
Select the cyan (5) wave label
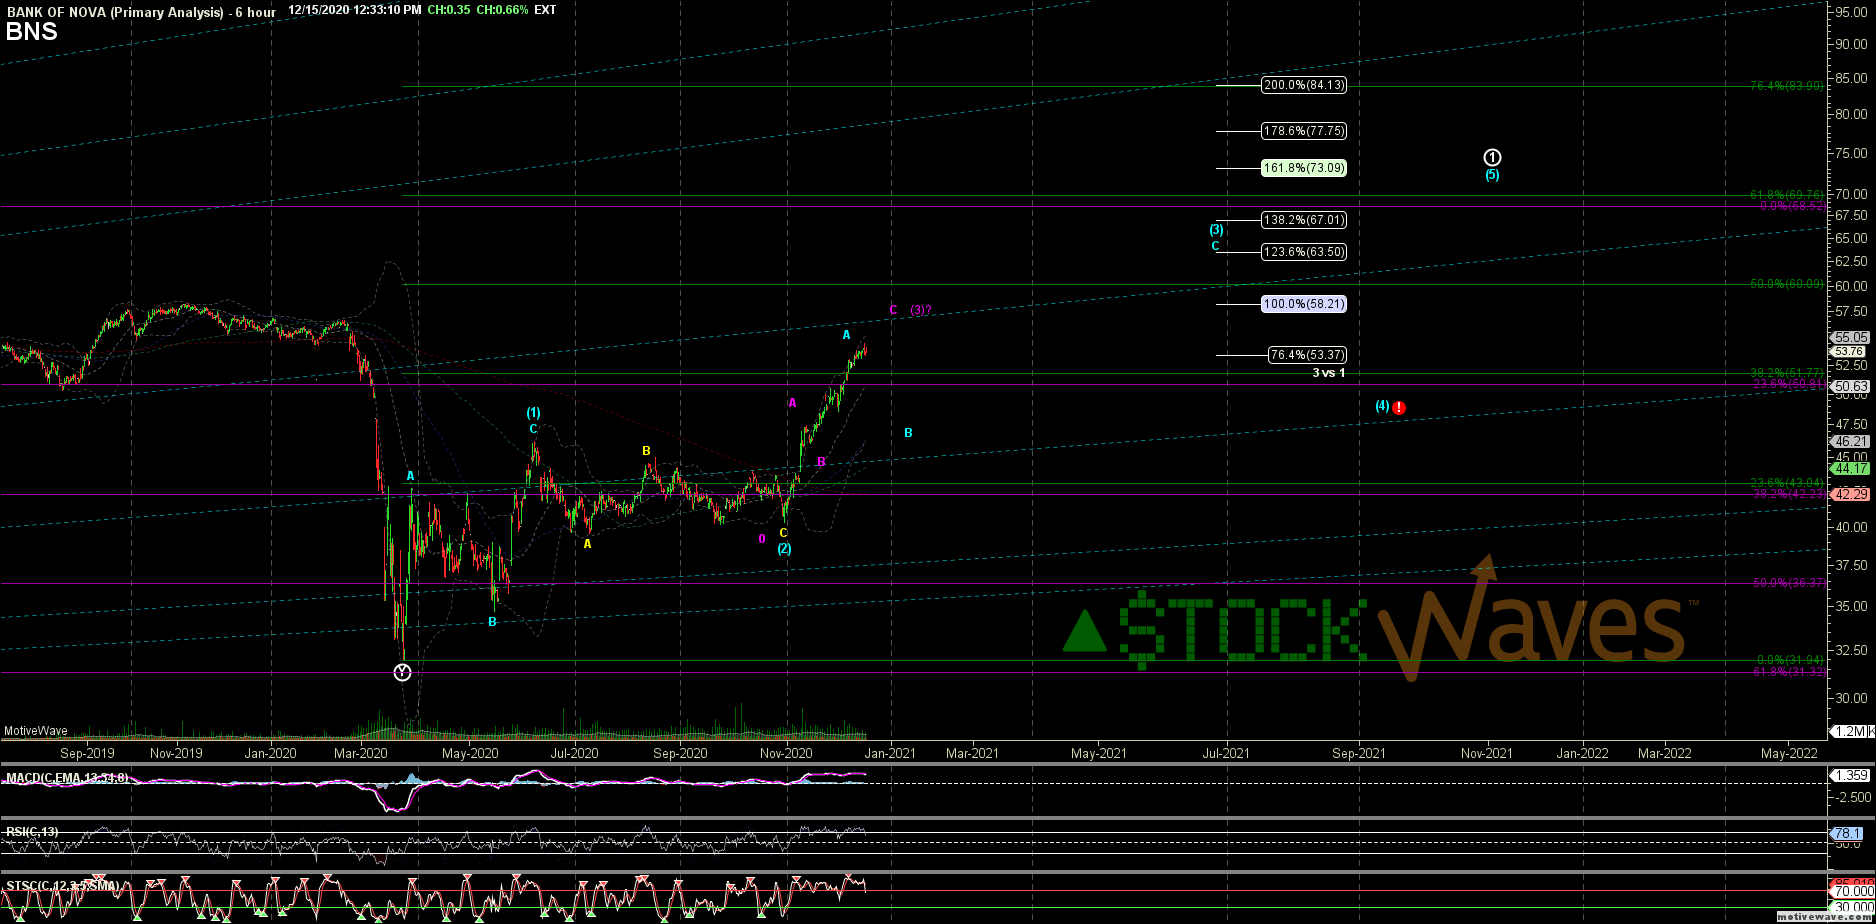coord(1492,175)
